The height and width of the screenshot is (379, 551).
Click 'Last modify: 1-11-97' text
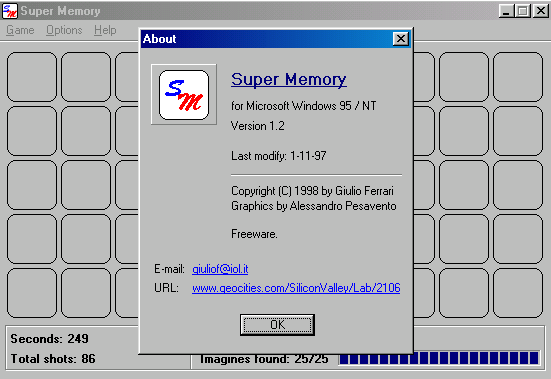pos(279,156)
